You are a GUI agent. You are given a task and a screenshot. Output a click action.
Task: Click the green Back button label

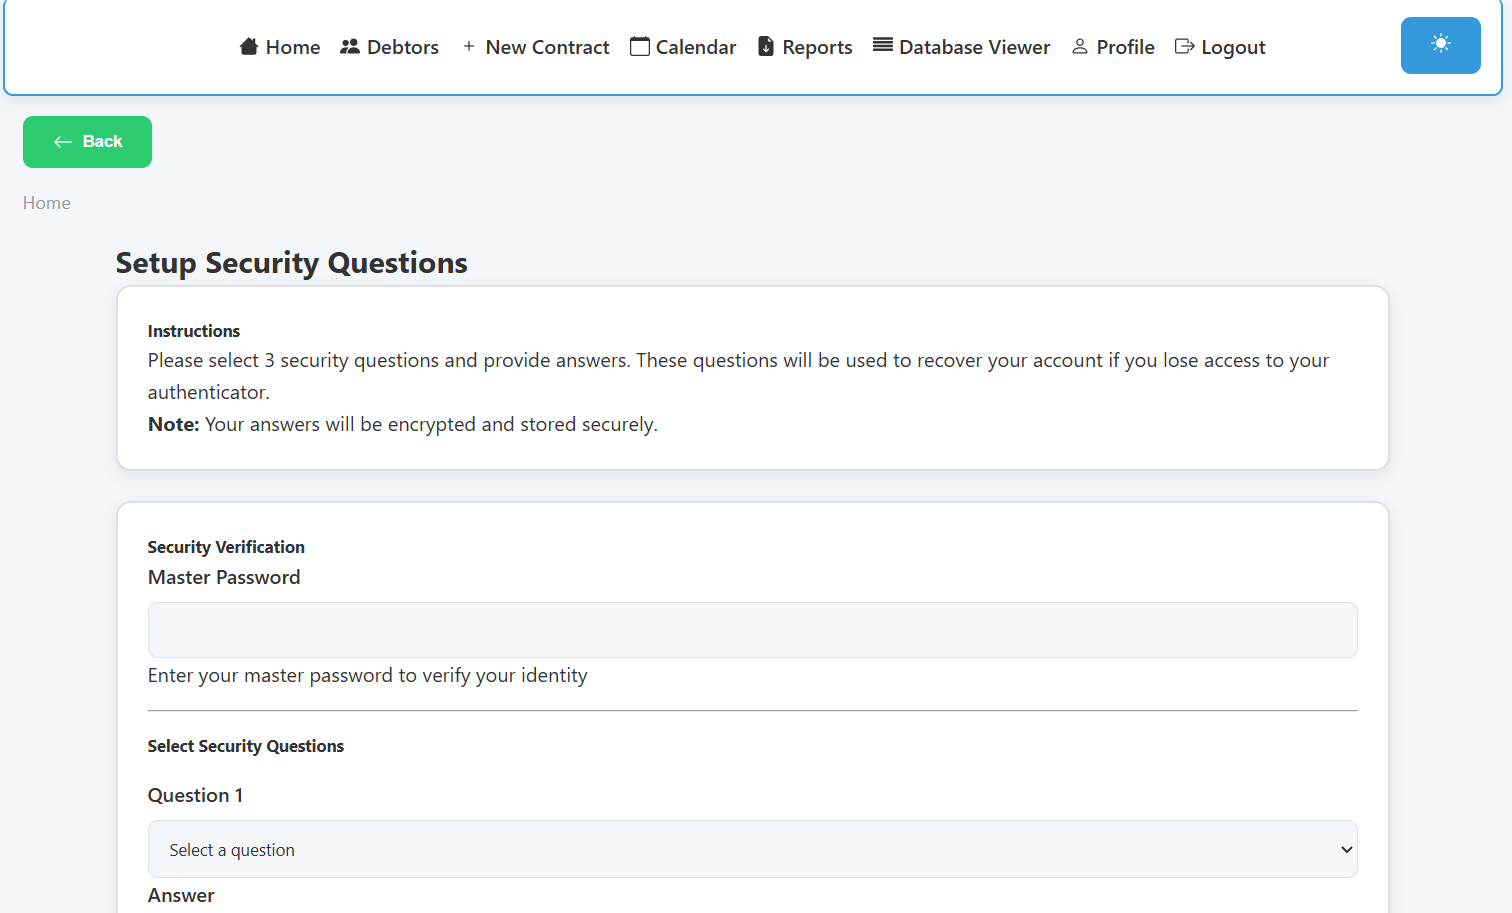point(102,142)
